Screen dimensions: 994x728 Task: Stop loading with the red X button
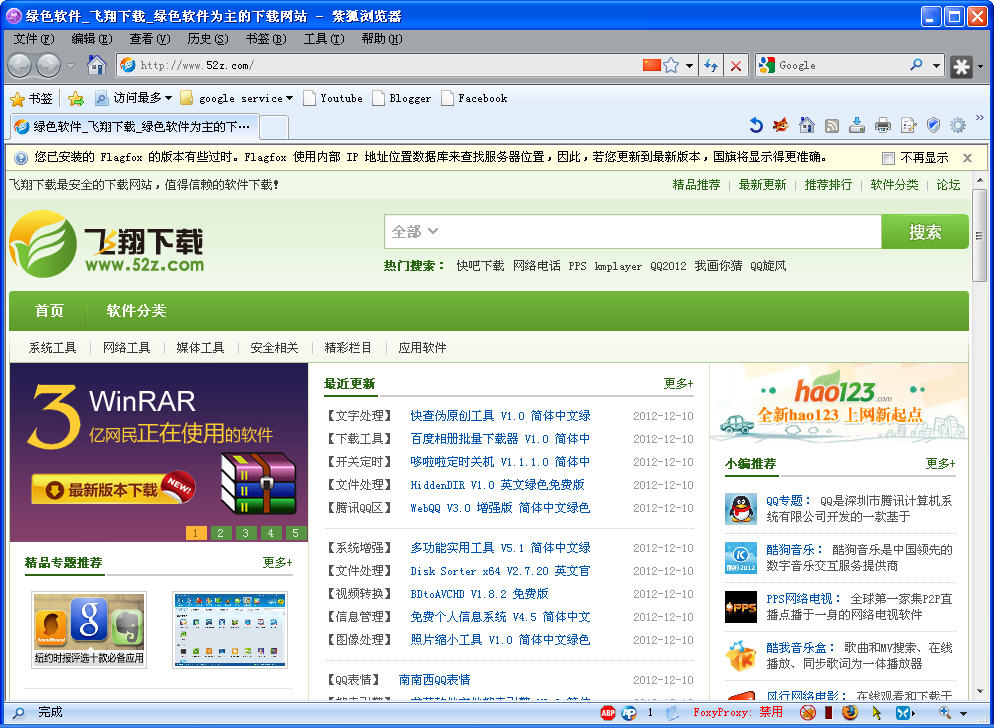tap(736, 65)
